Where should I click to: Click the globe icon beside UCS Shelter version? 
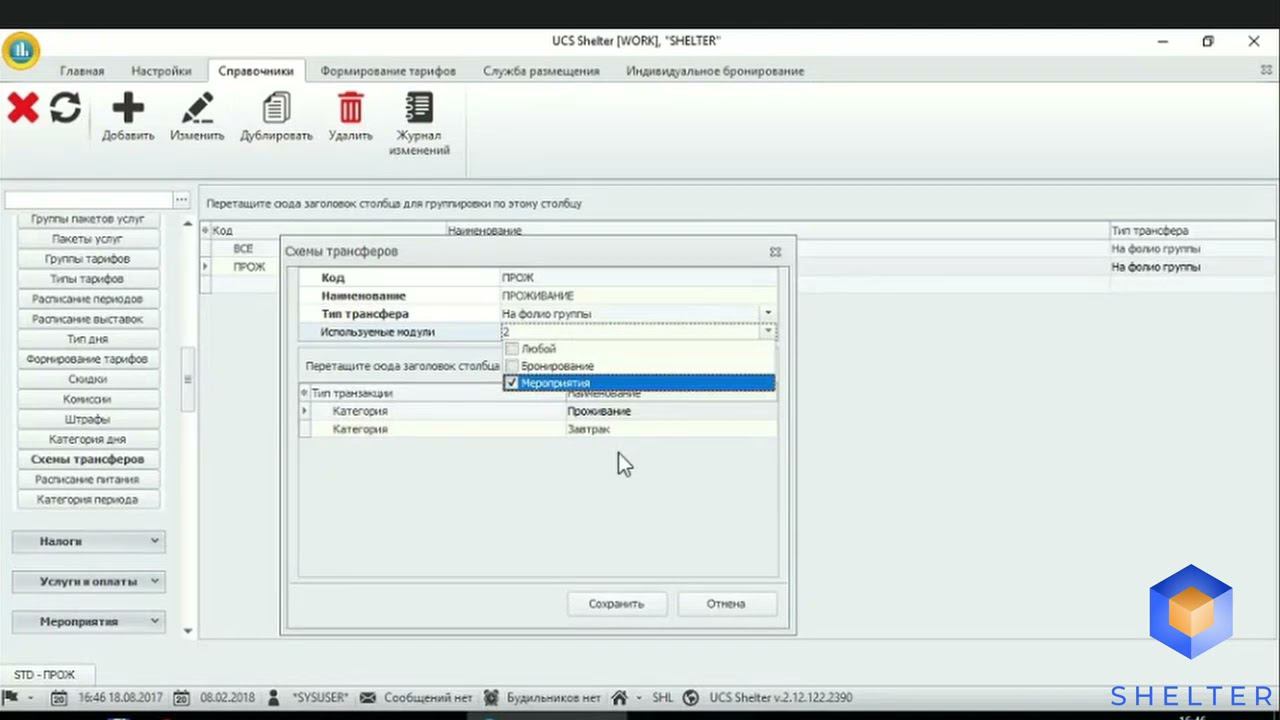click(692, 698)
